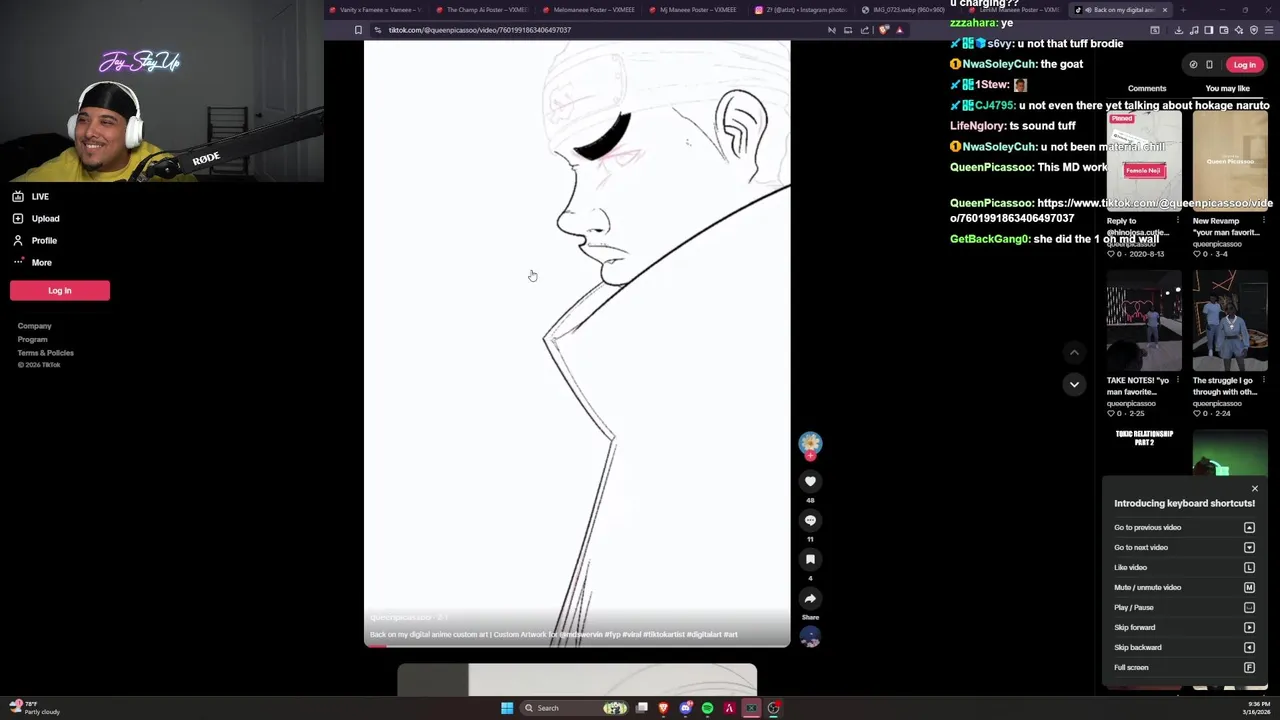Viewport: 1280px width, 720px height.
Task: Click the bookmark icon left of the URL
Action: click(x=358, y=30)
